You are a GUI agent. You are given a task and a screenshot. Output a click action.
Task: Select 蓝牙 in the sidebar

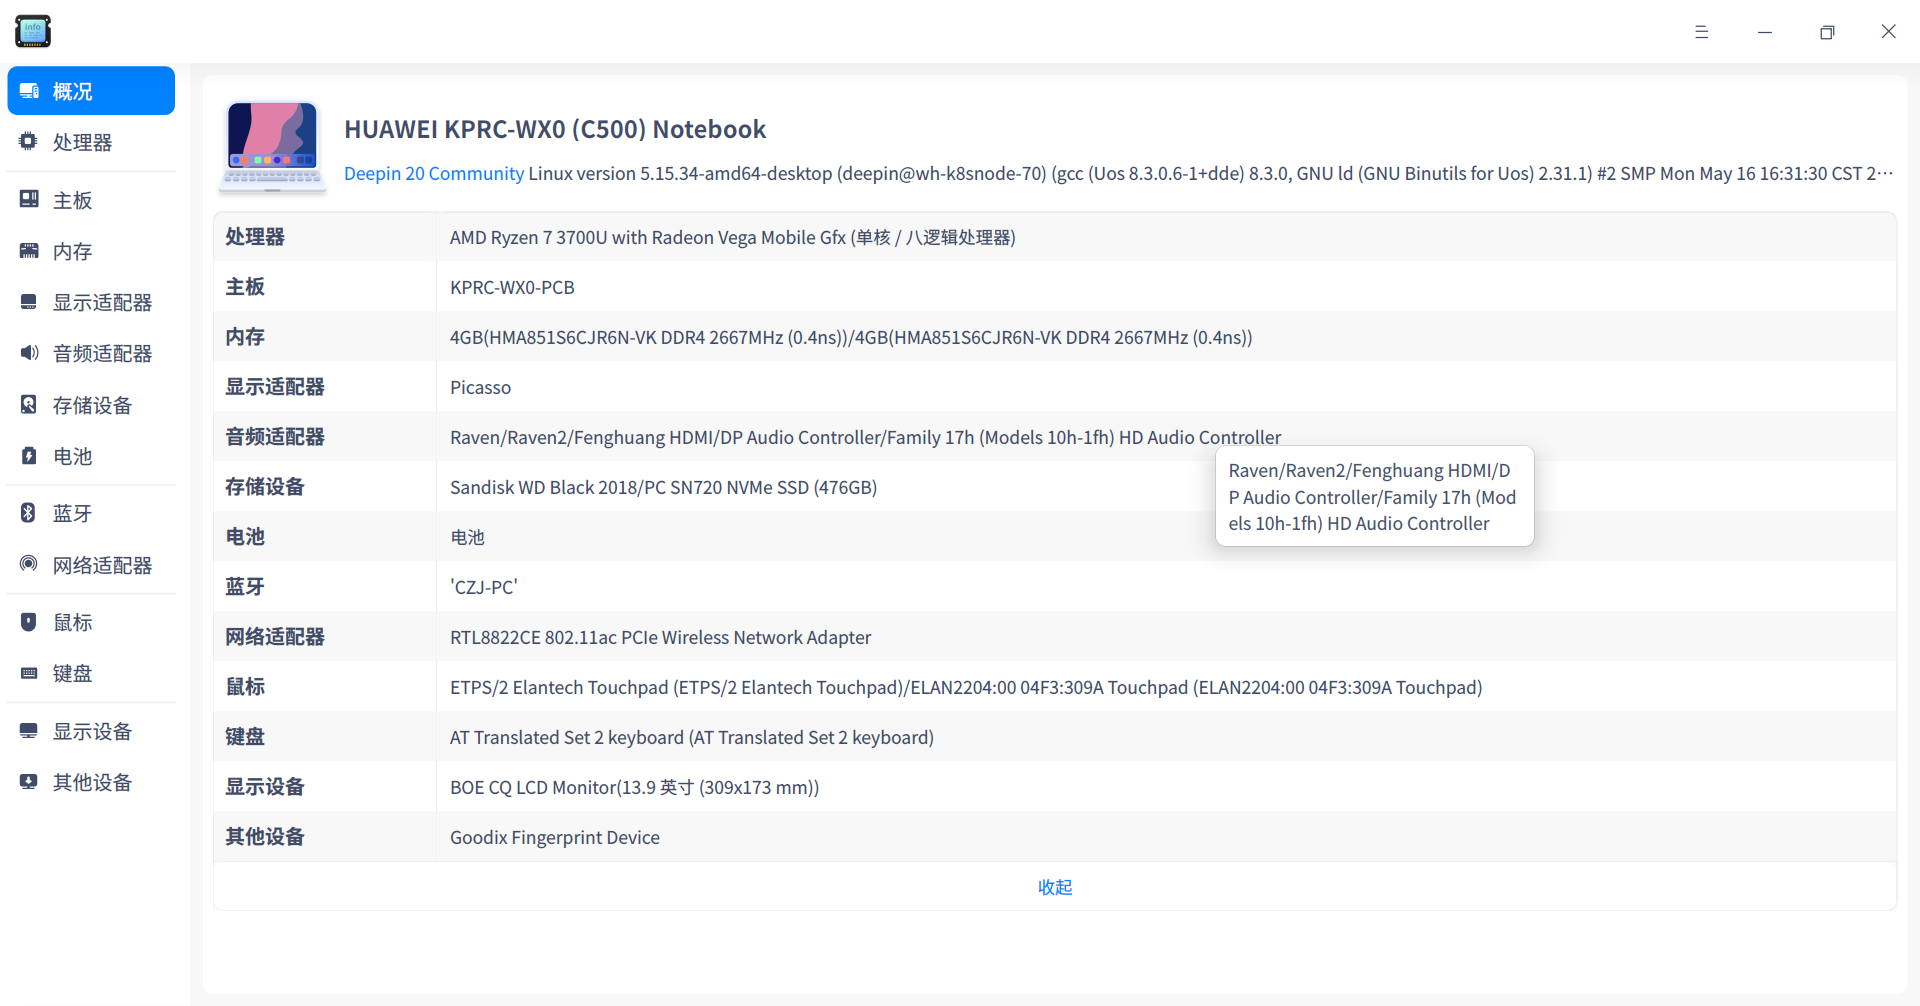pyautogui.click(x=91, y=513)
